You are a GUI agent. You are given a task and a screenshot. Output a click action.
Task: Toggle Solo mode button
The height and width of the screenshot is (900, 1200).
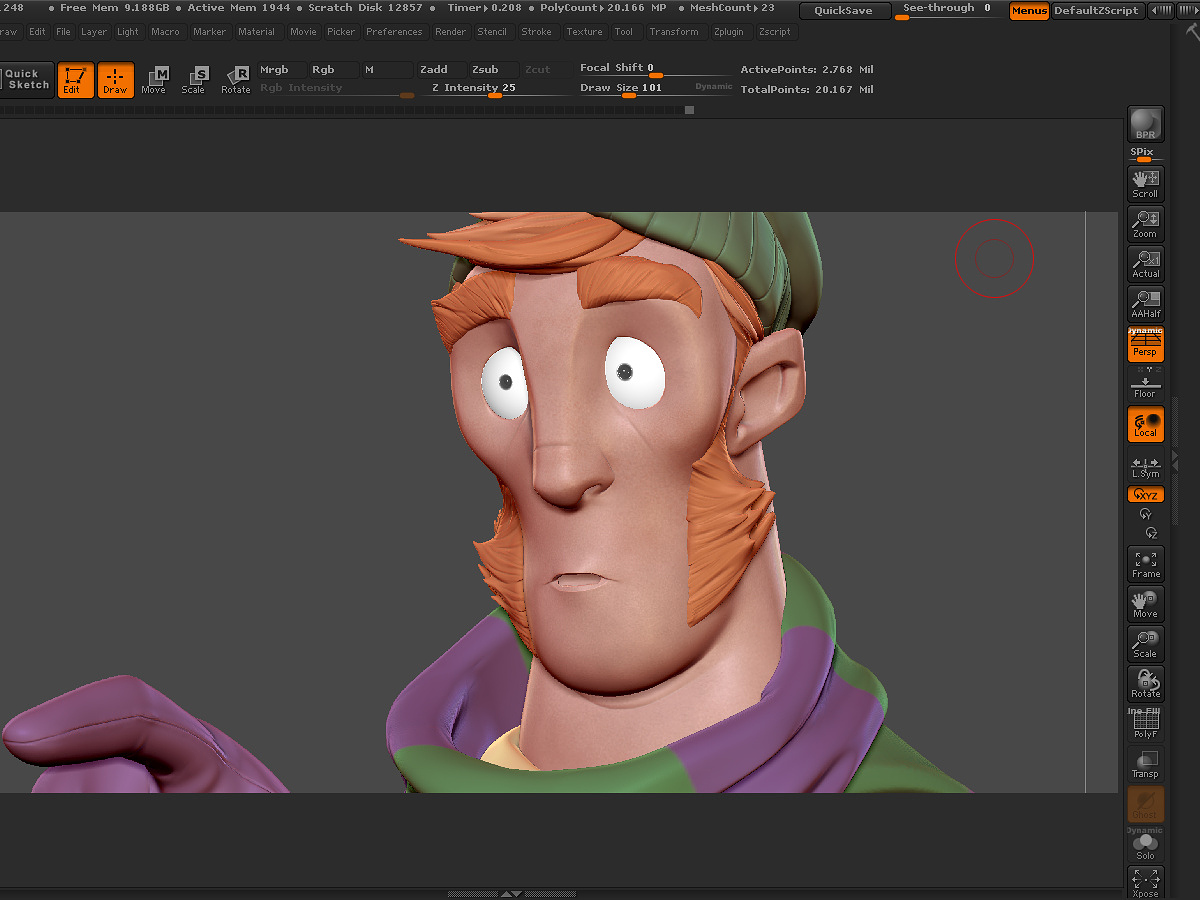tap(1145, 846)
